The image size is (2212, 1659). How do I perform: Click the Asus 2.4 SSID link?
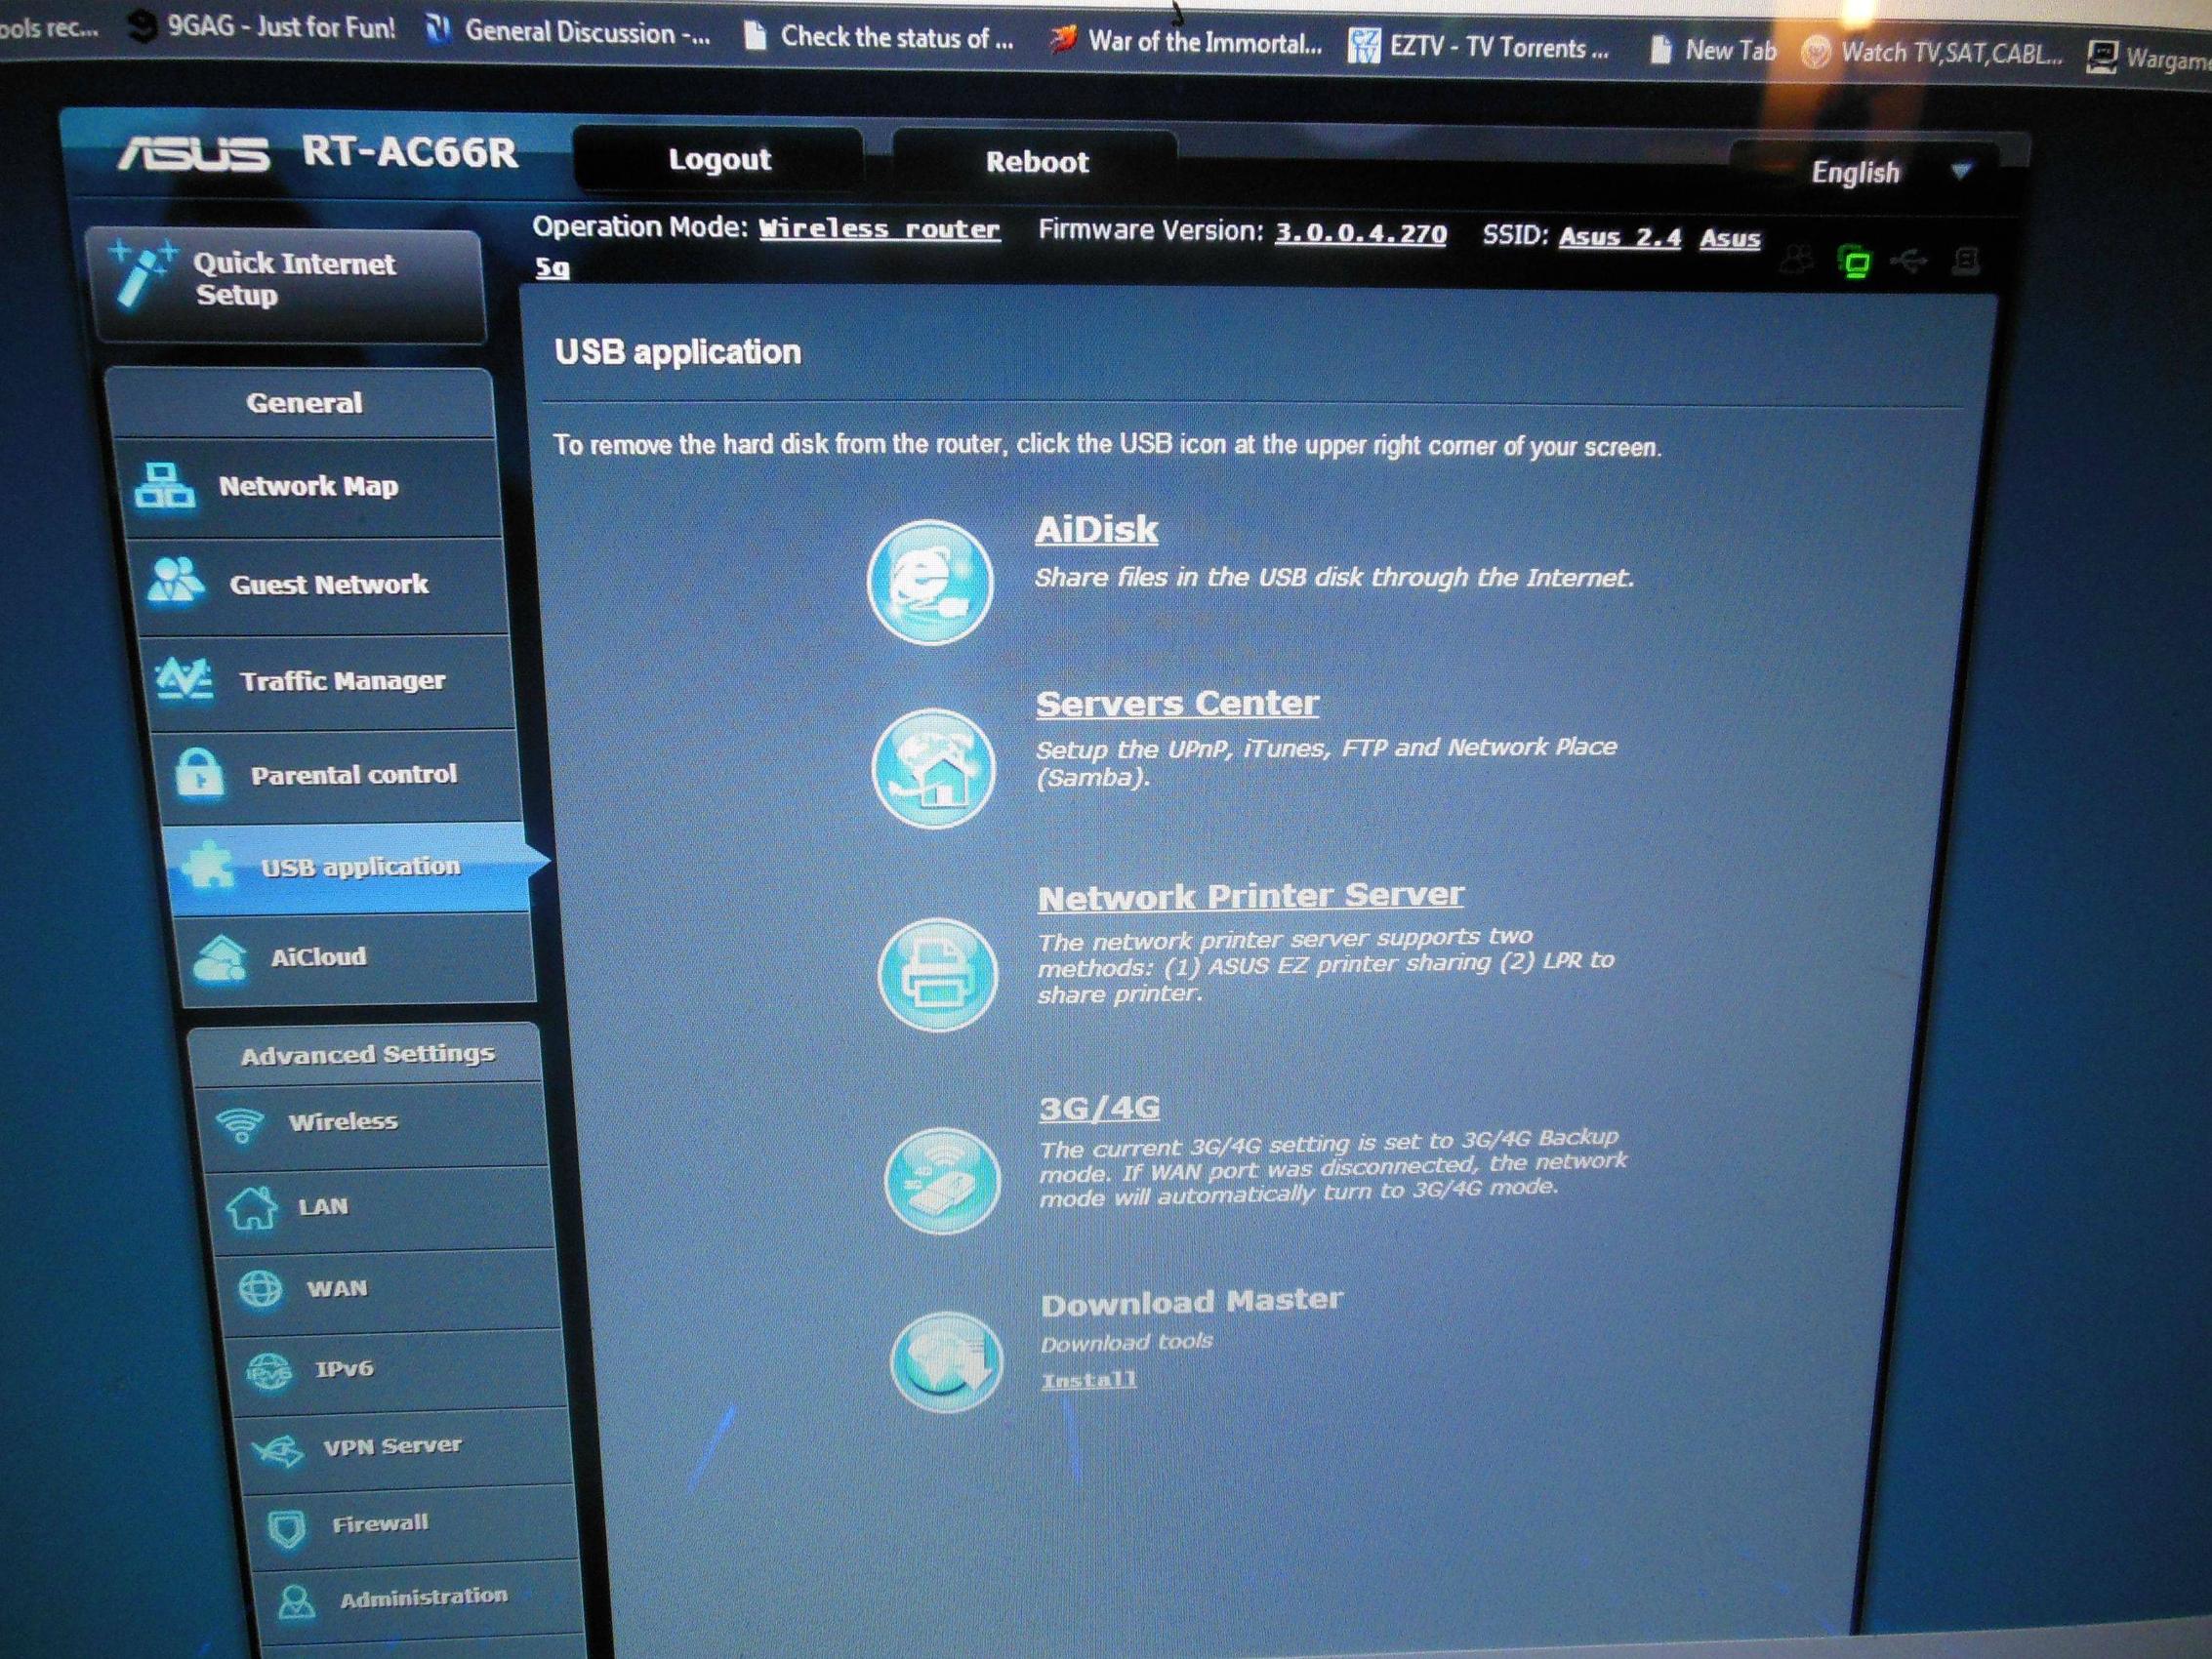[1620, 237]
